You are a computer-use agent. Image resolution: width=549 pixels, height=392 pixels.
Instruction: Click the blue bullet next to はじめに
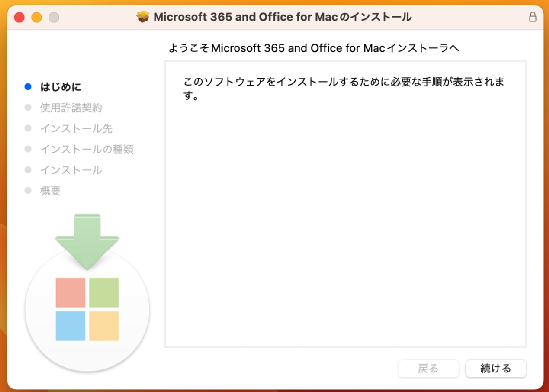28,87
